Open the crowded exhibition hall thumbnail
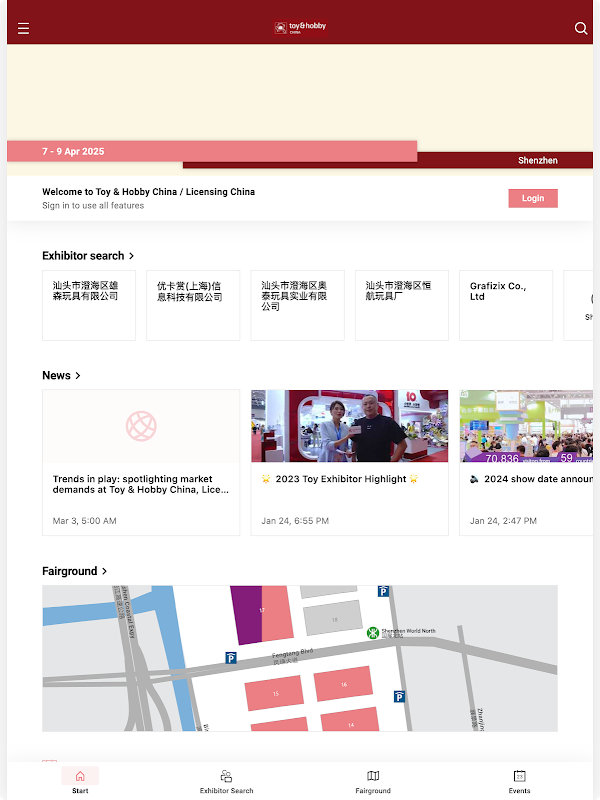Screen dimensions: 600x800 click(526, 426)
